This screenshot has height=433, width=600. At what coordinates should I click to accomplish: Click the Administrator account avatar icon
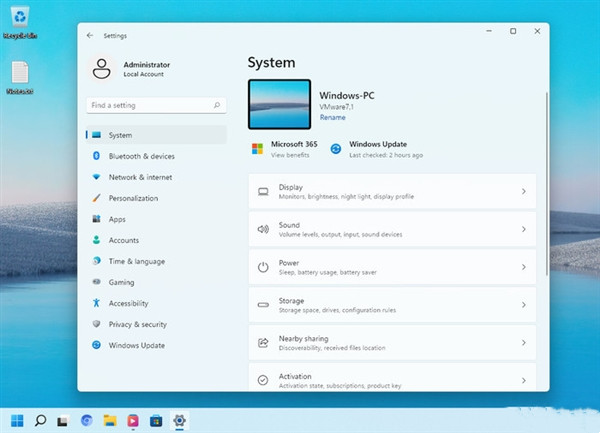click(101, 68)
